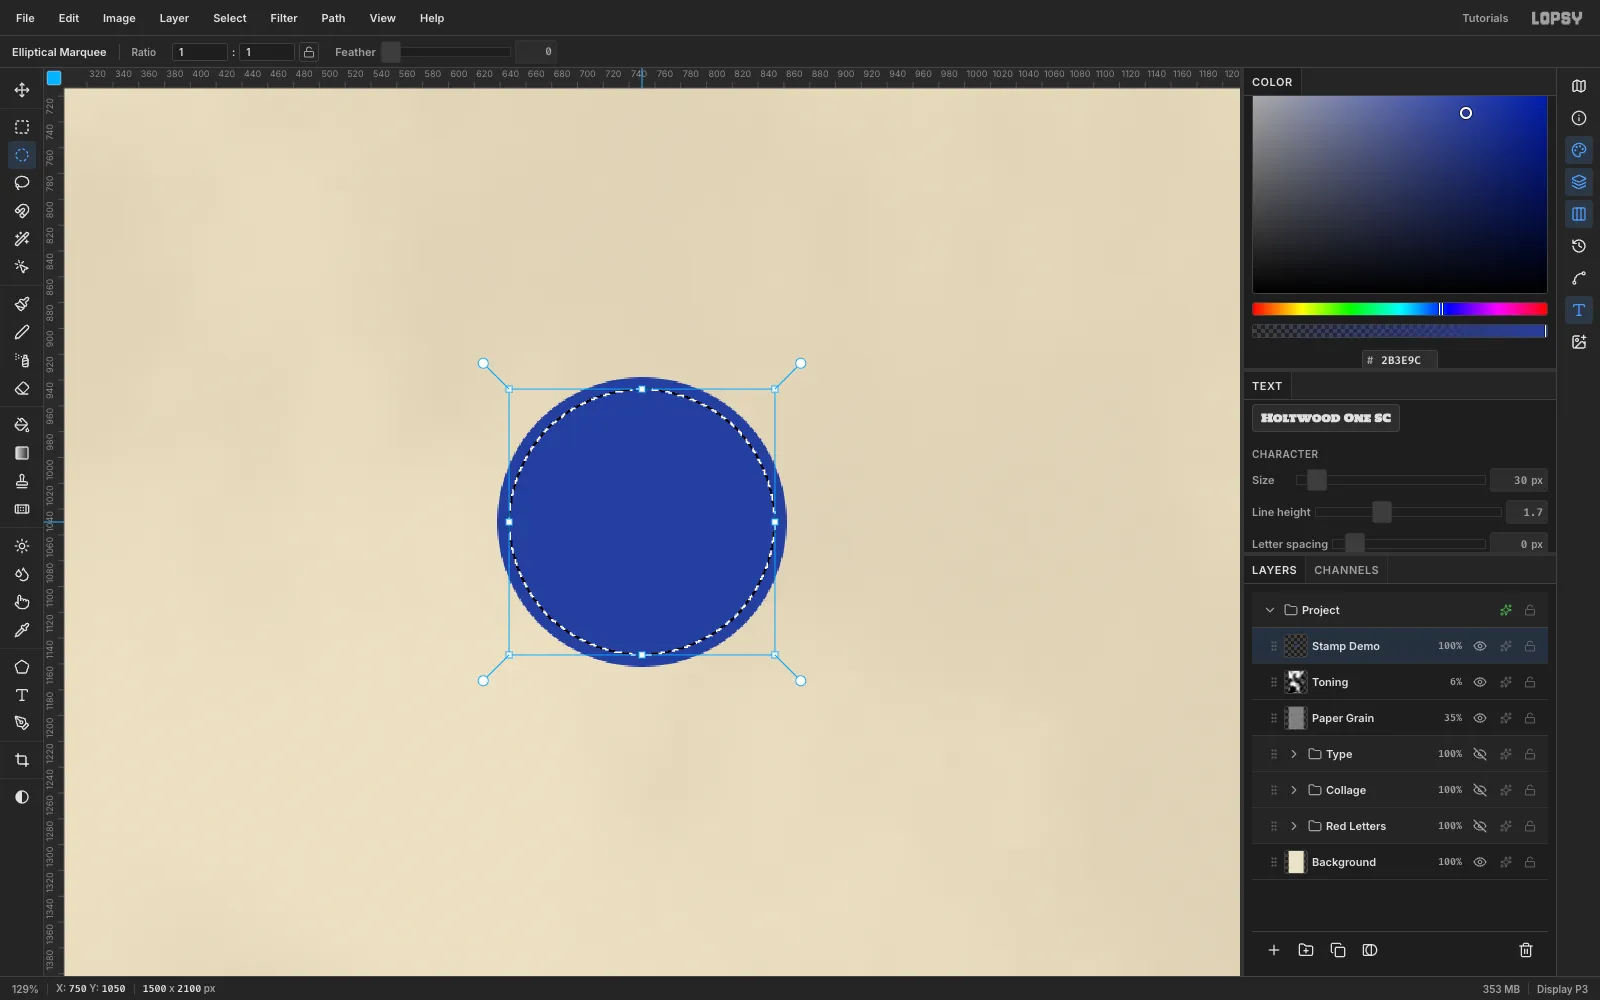The height and width of the screenshot is (1000, 1600).
Task: Show the Type group
Action: tap(1480, 754)
